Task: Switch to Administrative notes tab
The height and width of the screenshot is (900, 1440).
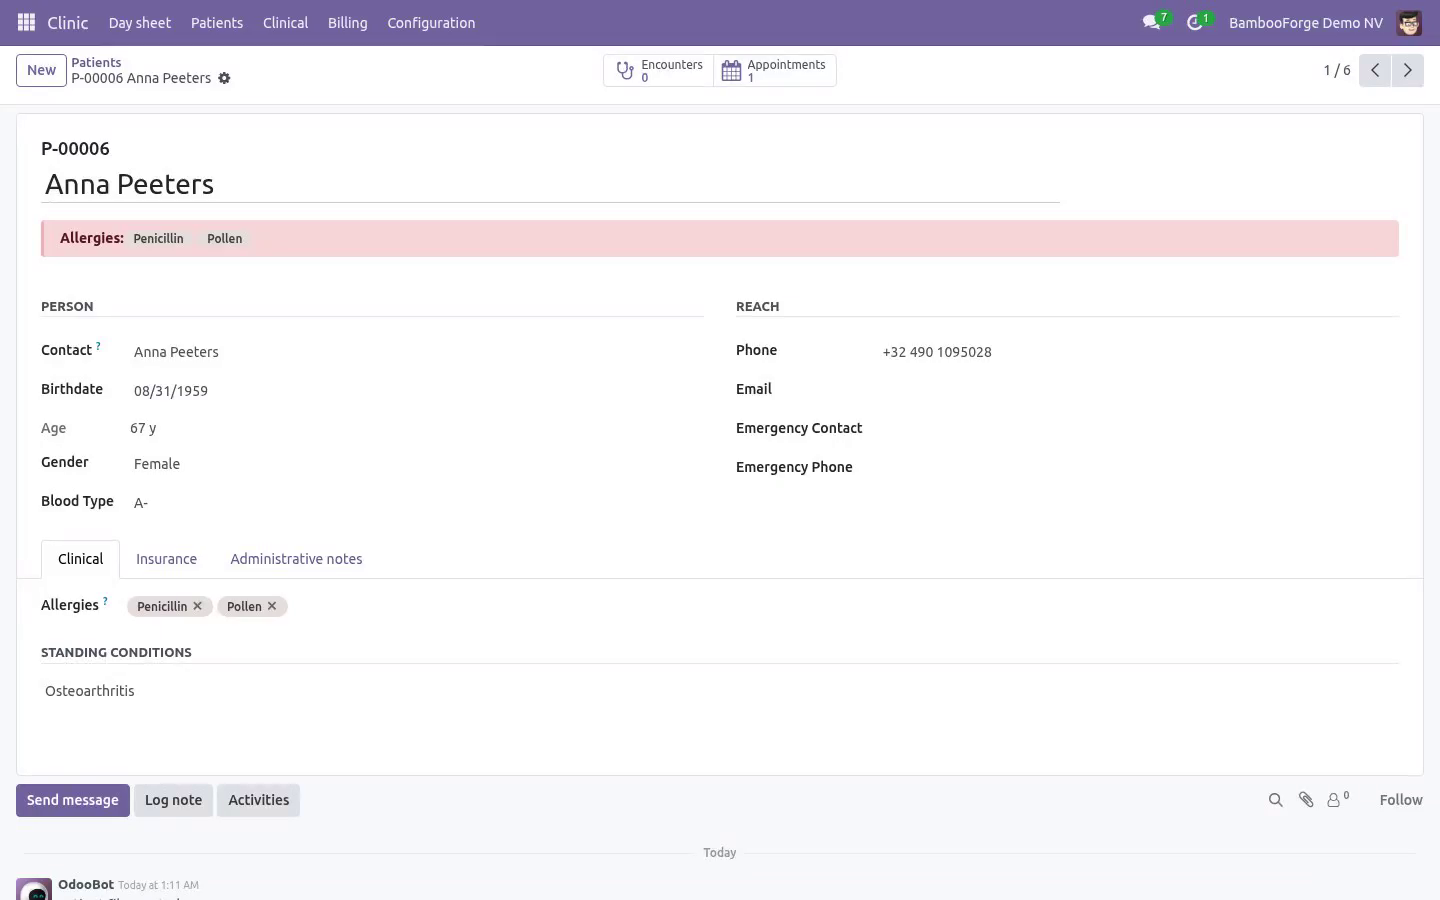Action: 296,559
